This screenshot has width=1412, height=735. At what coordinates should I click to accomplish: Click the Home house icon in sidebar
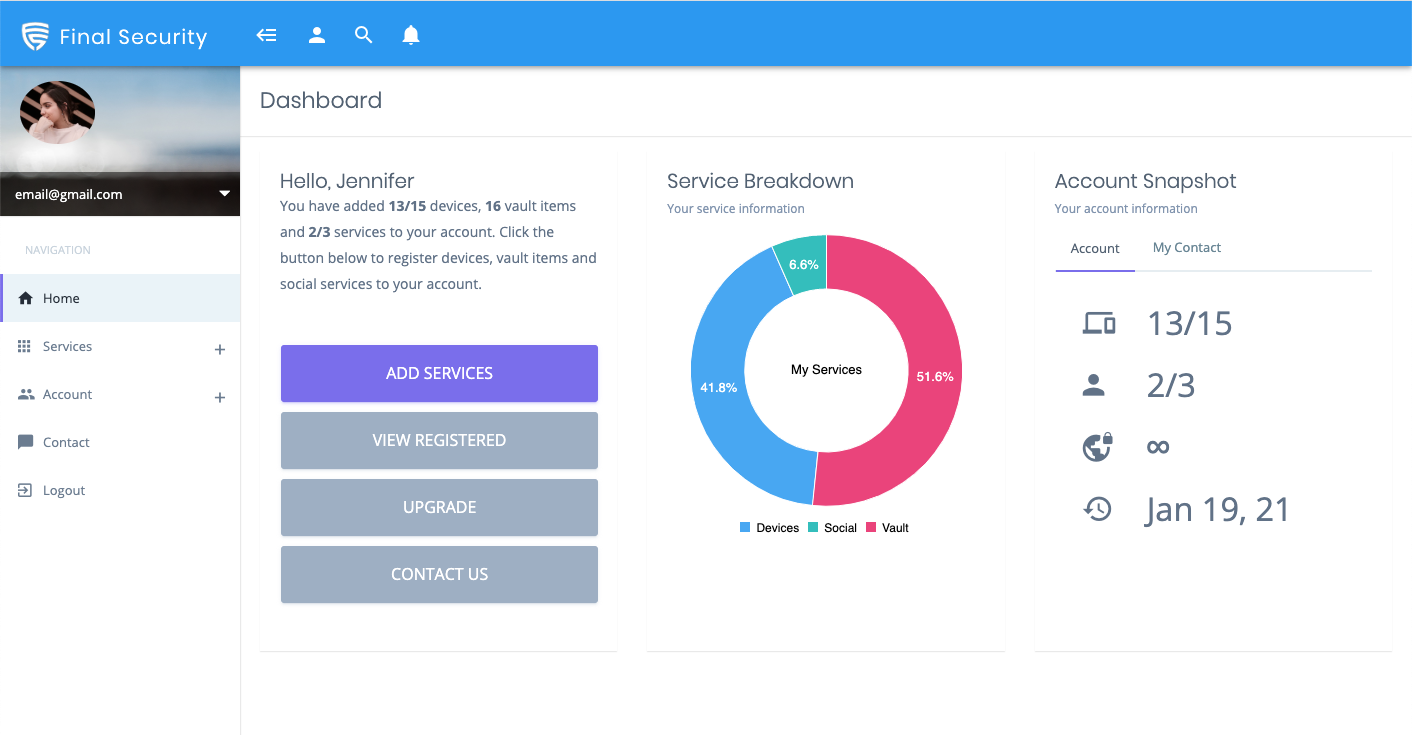pos(26,298)
